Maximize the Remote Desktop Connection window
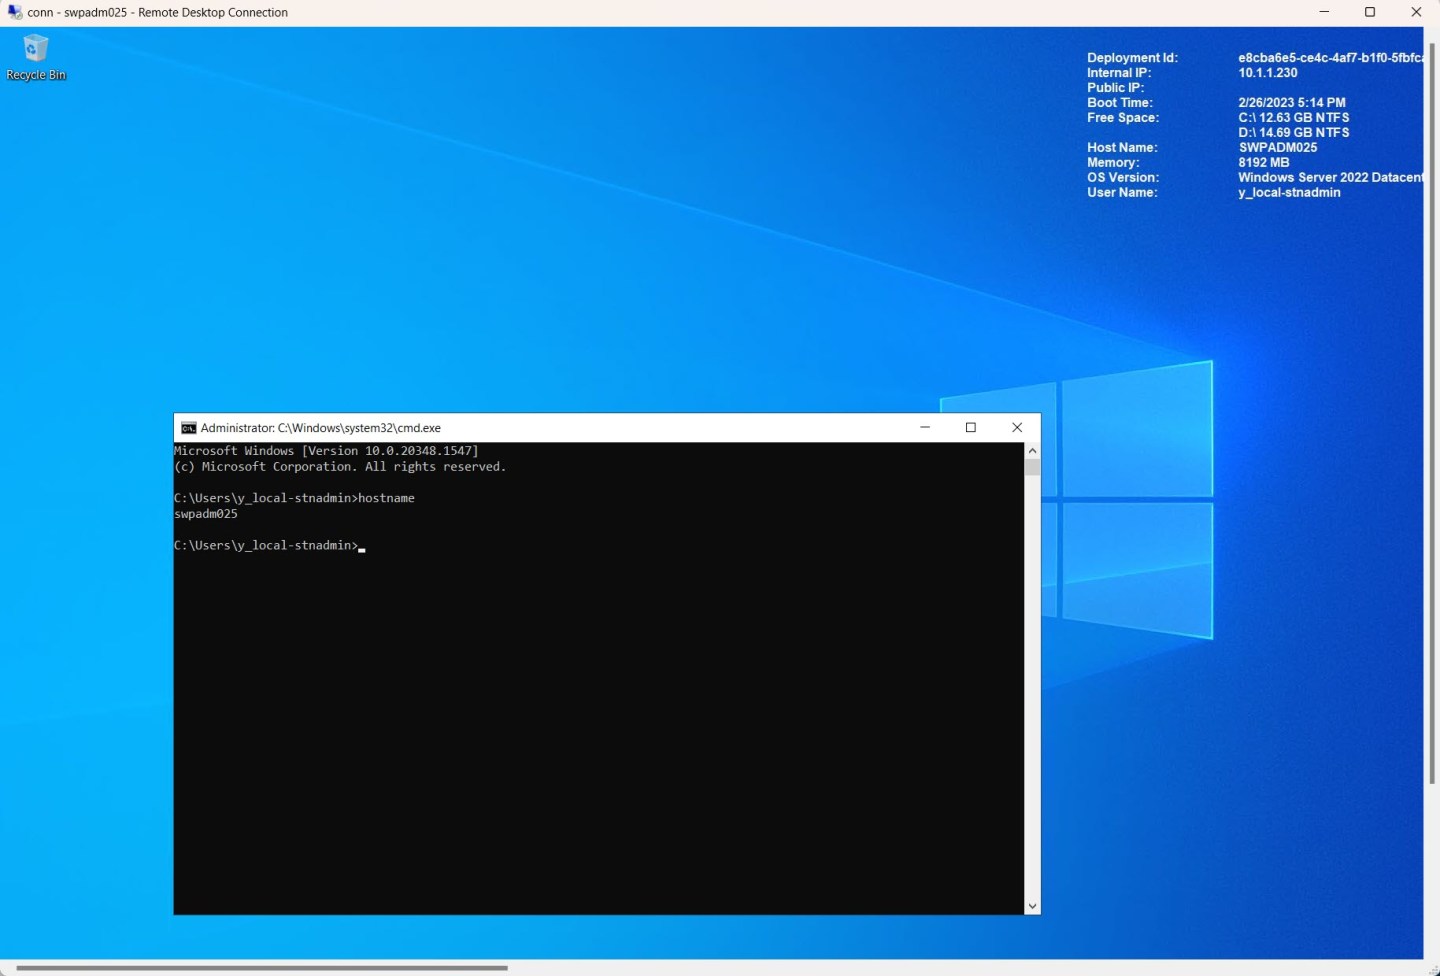Viewport: 1440px width, 976px height. coord(1370,12)
